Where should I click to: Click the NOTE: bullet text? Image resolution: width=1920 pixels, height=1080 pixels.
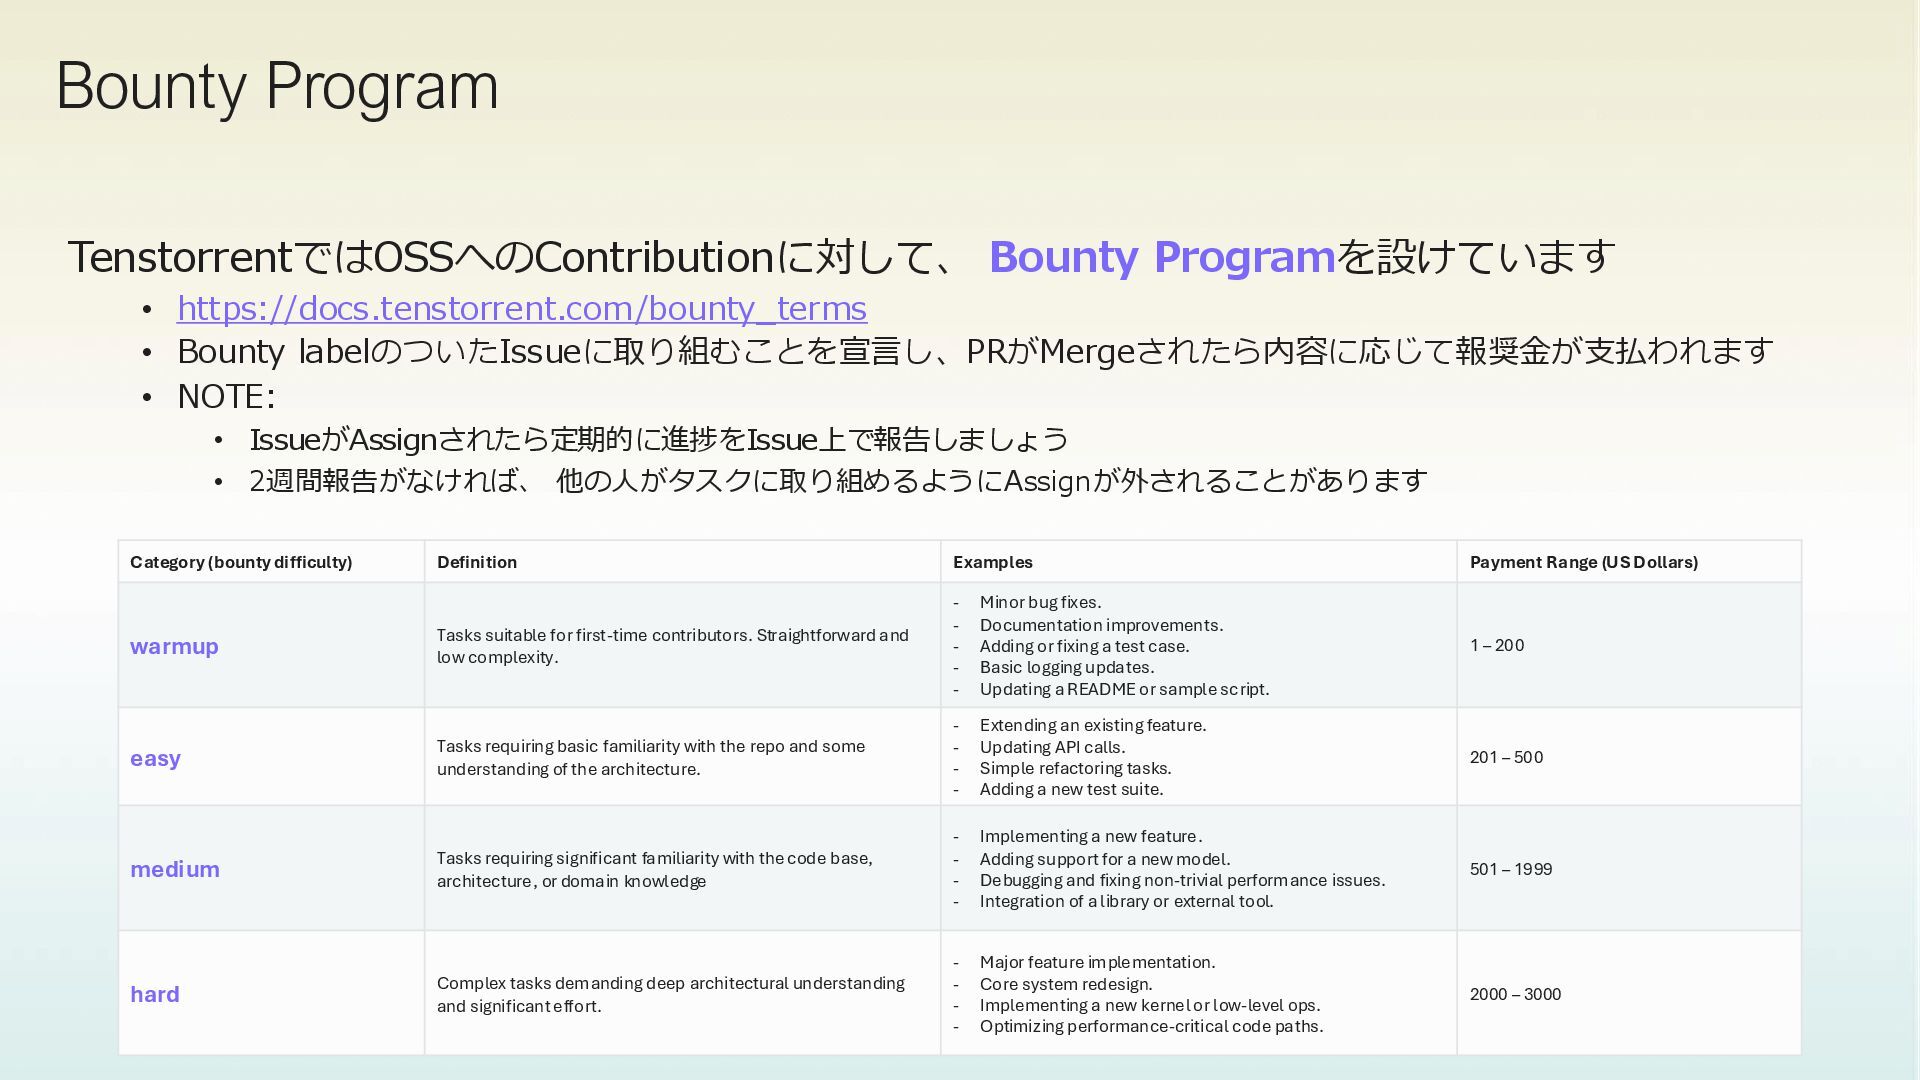pos(226,397)
